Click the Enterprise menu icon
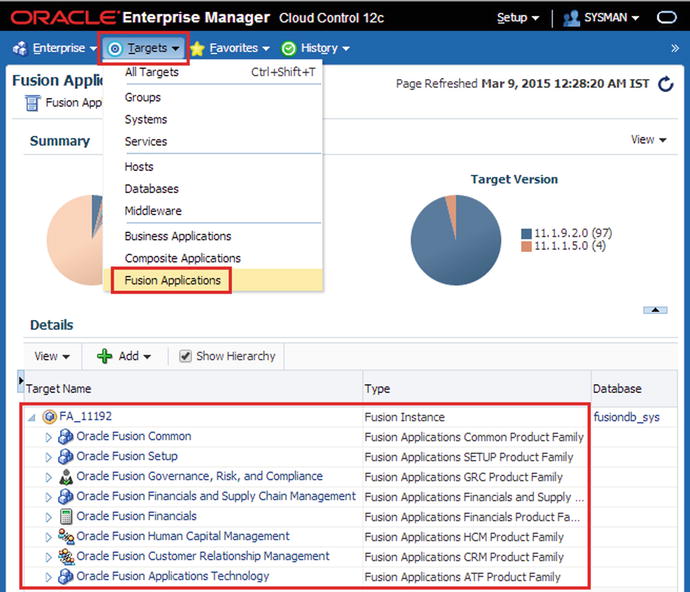 [x=20, y=48]
